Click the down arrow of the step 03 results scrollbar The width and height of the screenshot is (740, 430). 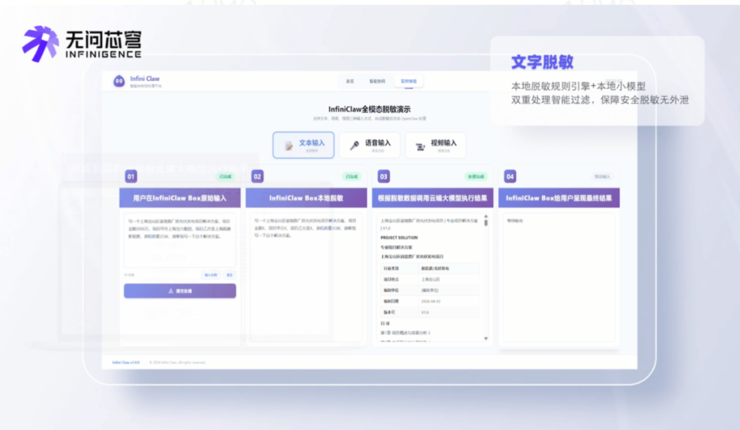tap(487, 339)
